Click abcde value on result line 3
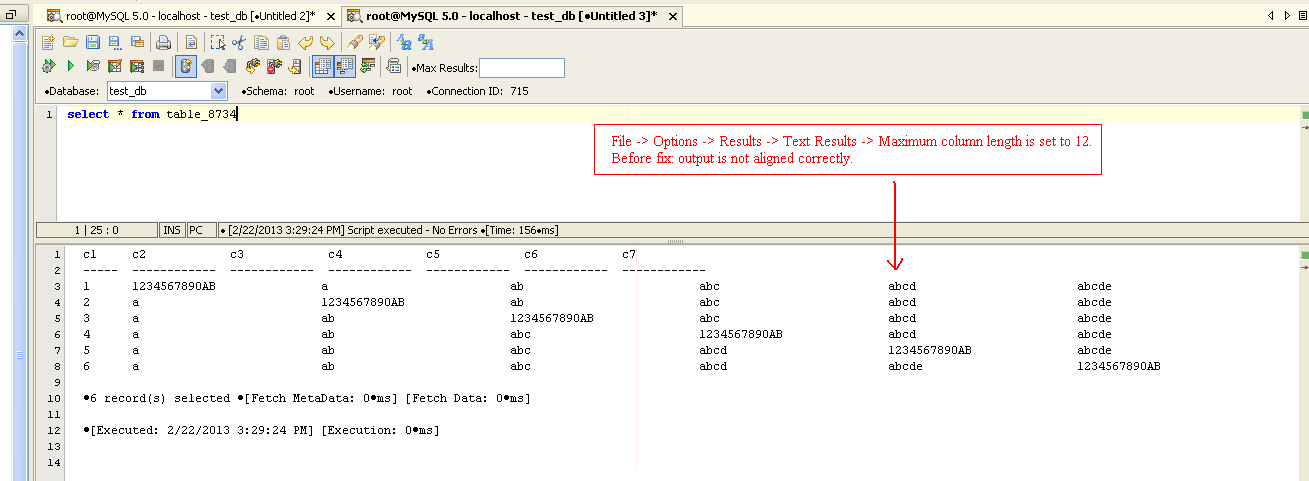Screen dimensions: 1309x481 pyautogui.click(x=1094, y=286)
